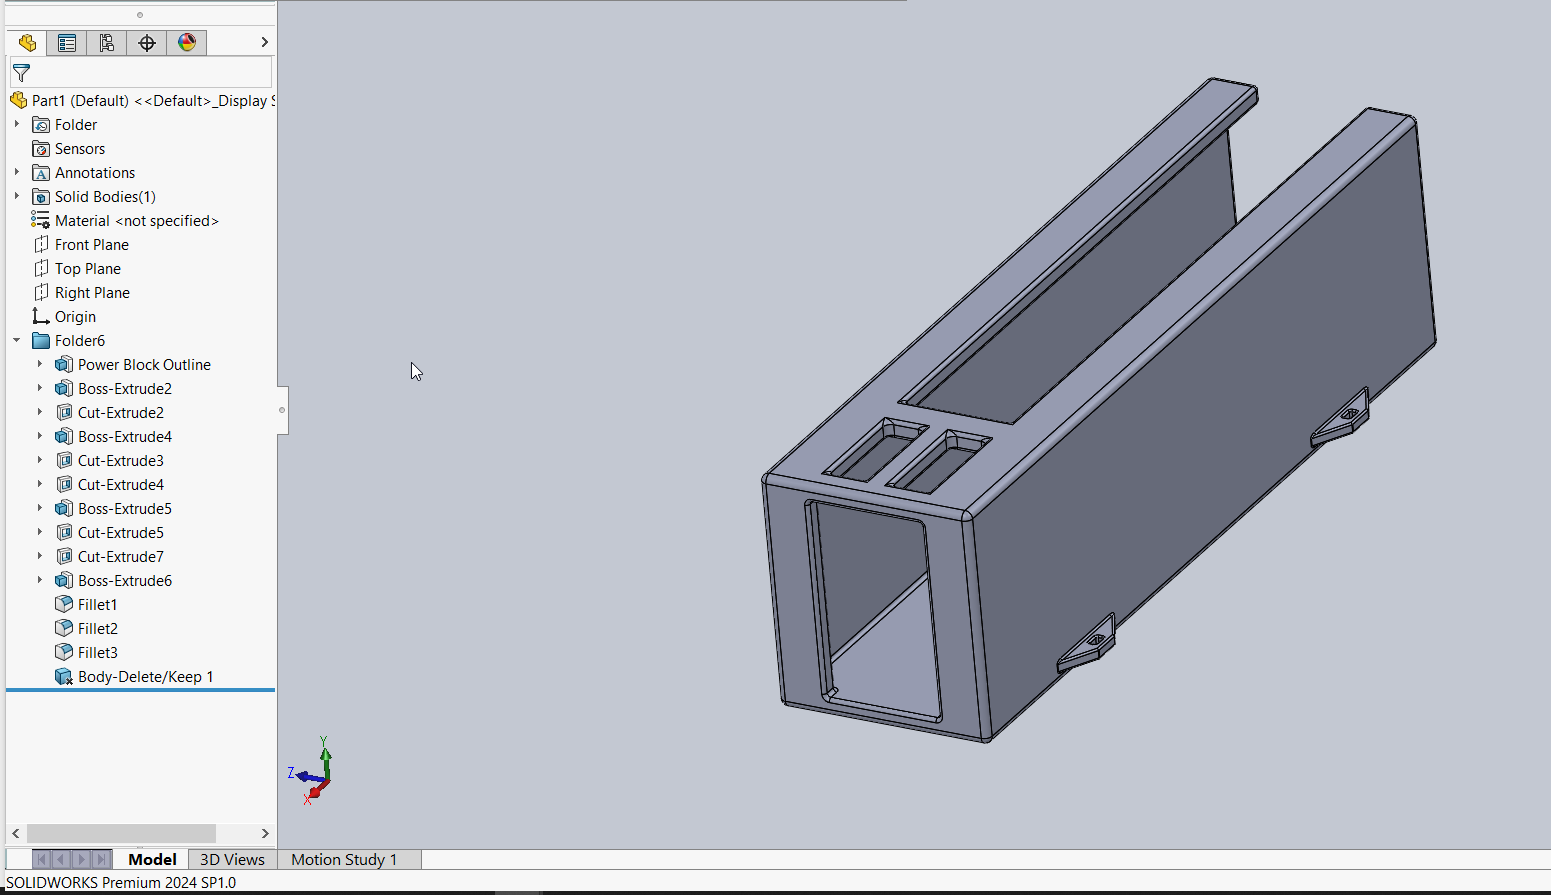This screenshot has width=1551, height=895.
Task: Click the Material not specified item
Action: tap(136, 221)
